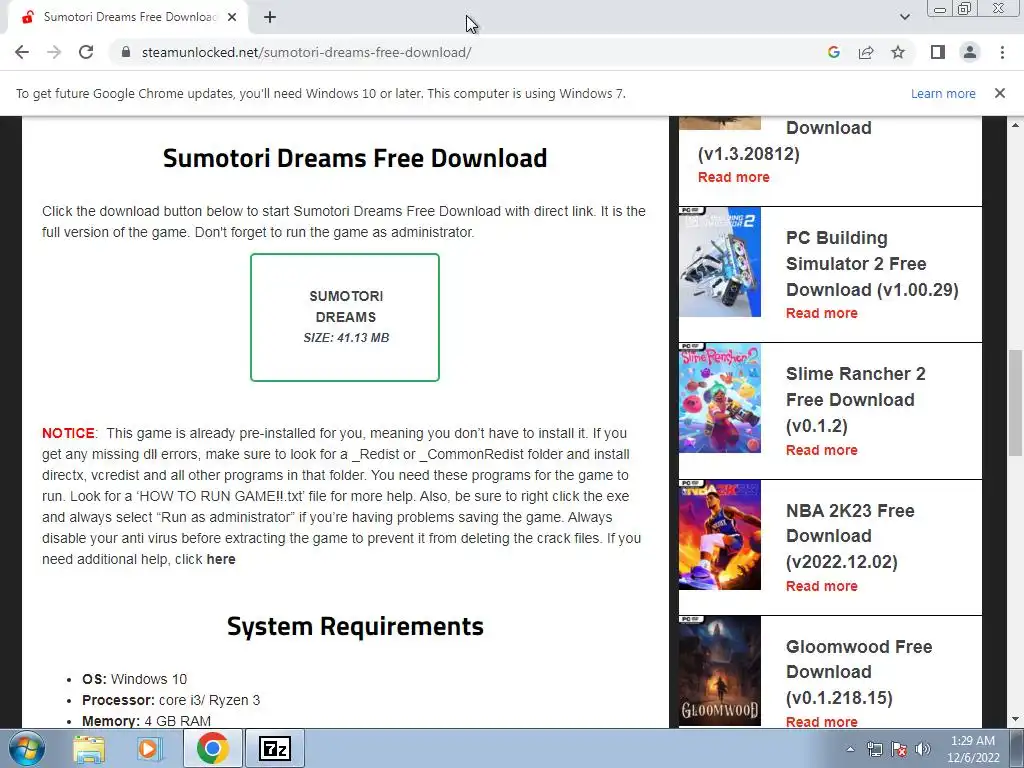Open the Chrome profile avatar

(970, 52)
